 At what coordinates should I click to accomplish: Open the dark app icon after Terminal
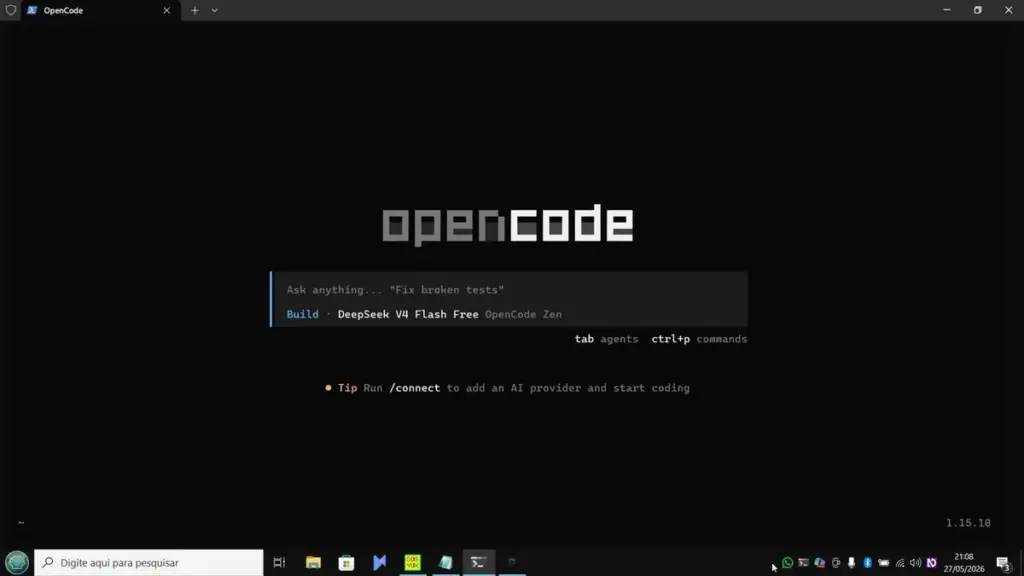coord(512,562)
